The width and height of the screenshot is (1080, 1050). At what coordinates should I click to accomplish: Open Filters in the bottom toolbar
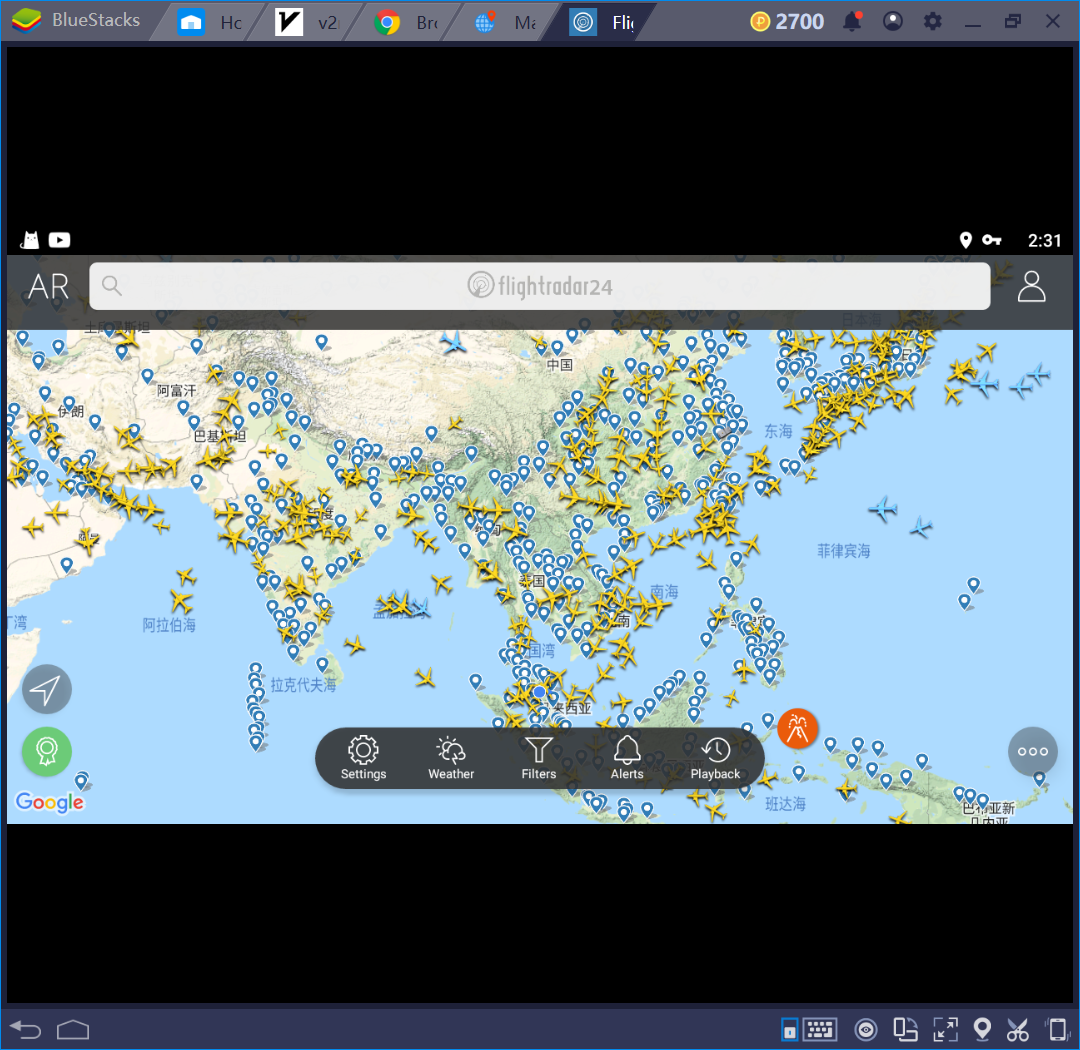[x=539, y=758]
